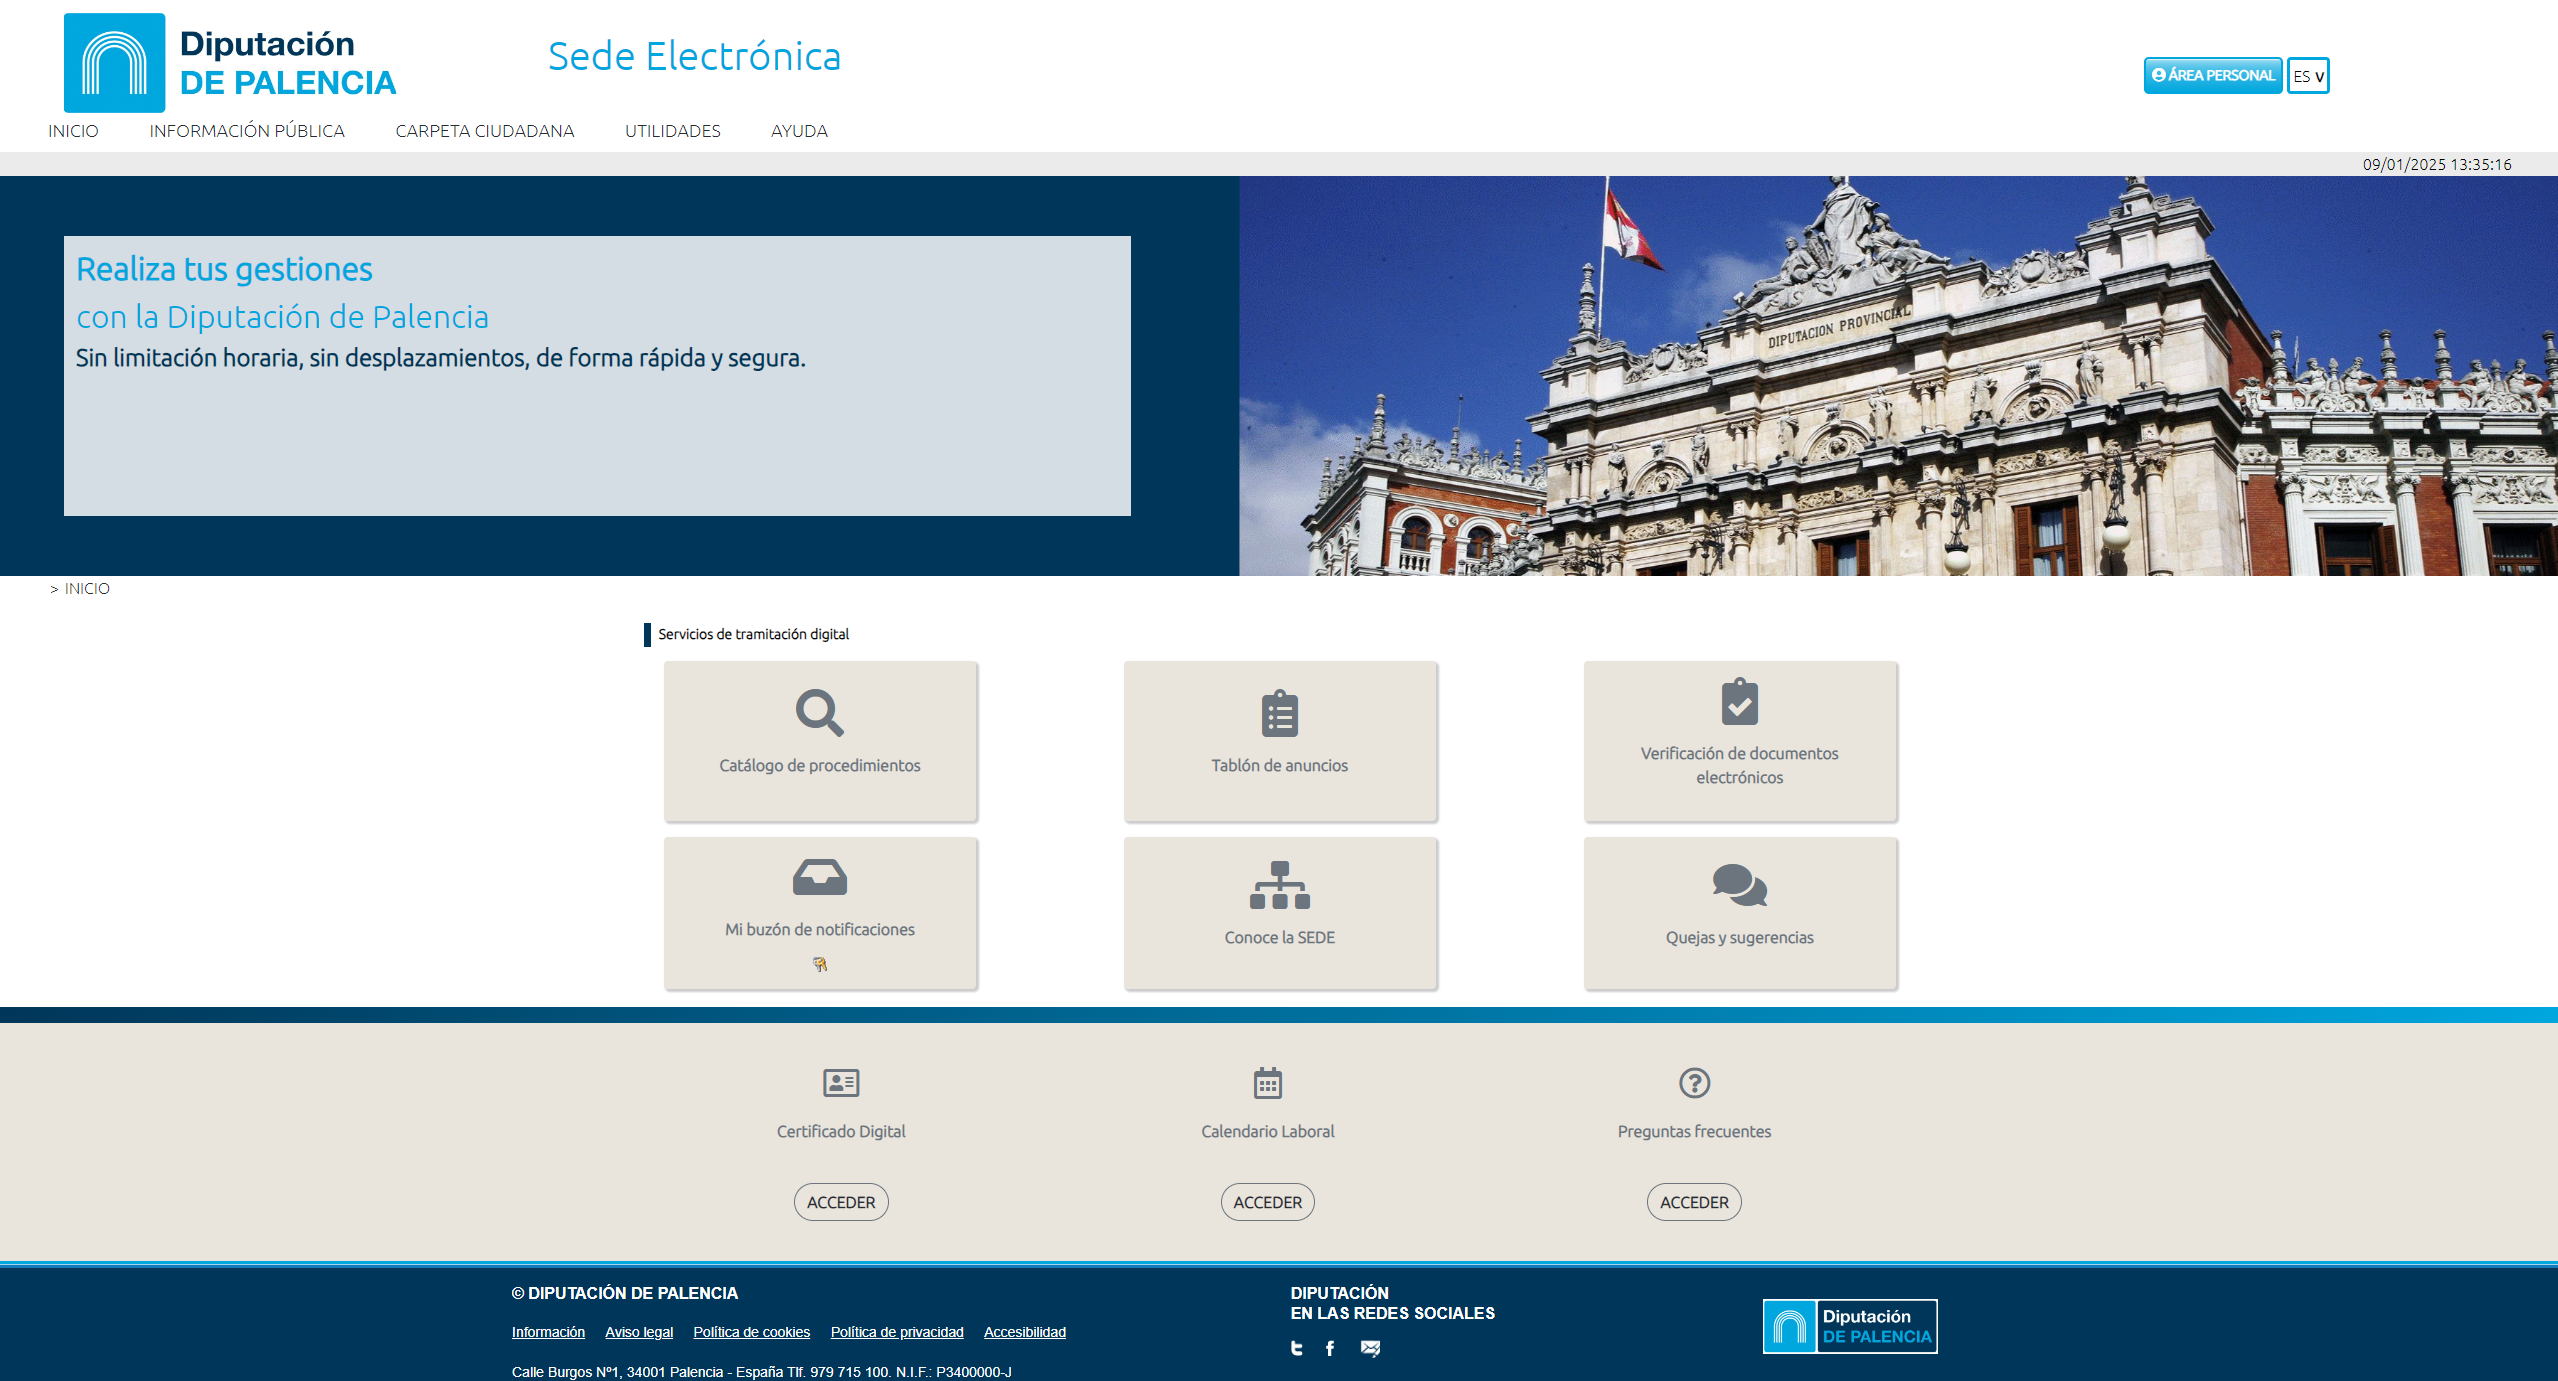
Task: Click the Diputación de Palencia header logo
Action: coord(230,62)
